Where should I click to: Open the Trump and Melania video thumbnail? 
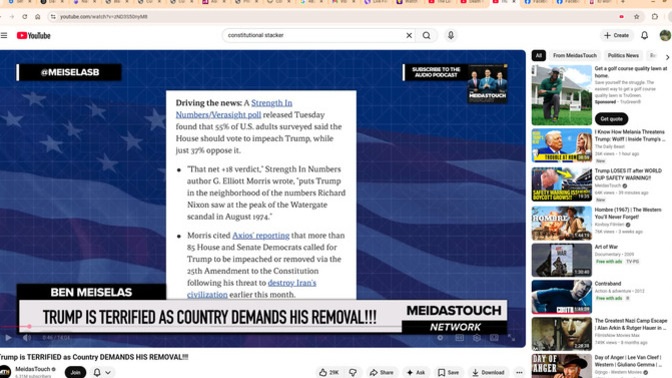pyautogui.click(x=562, y=146)
